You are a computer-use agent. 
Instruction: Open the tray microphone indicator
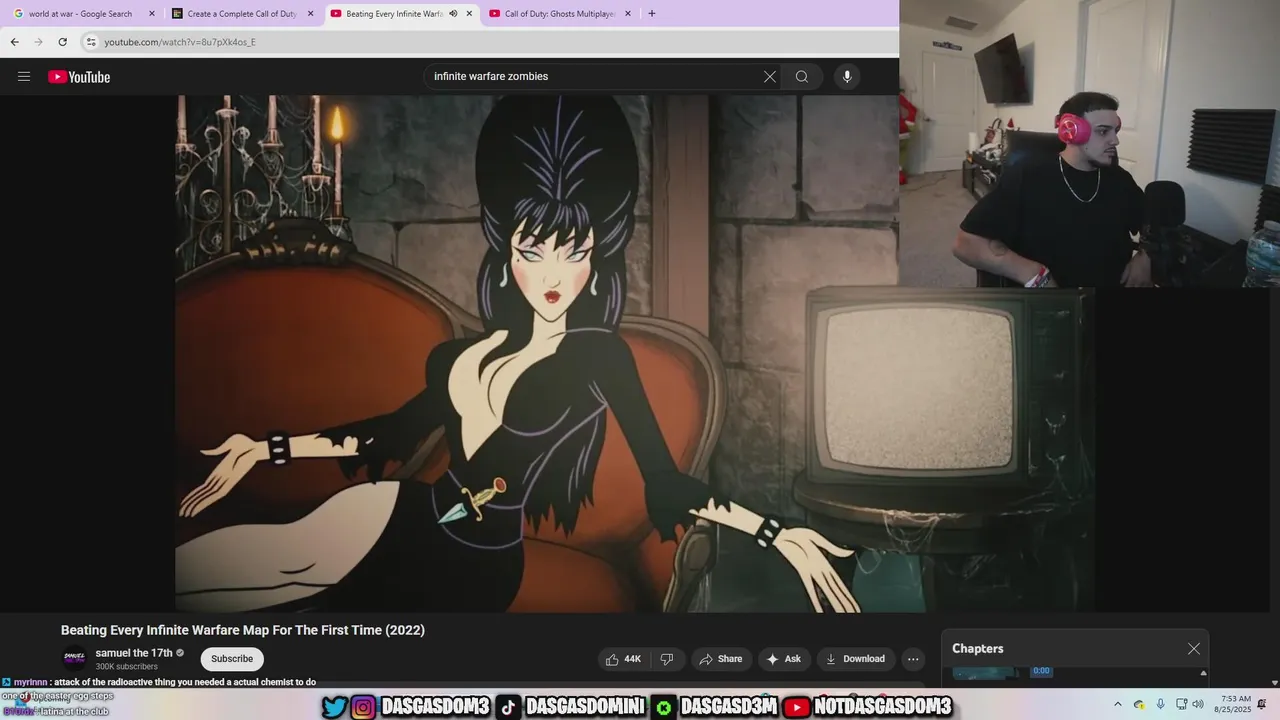pyautogui.click(x=1160, y=705)
